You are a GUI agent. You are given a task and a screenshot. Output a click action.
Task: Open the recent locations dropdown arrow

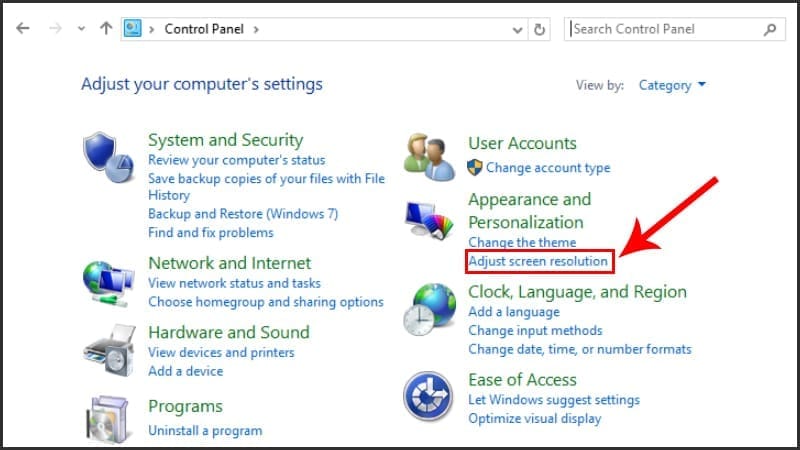[x=81, y=29]
